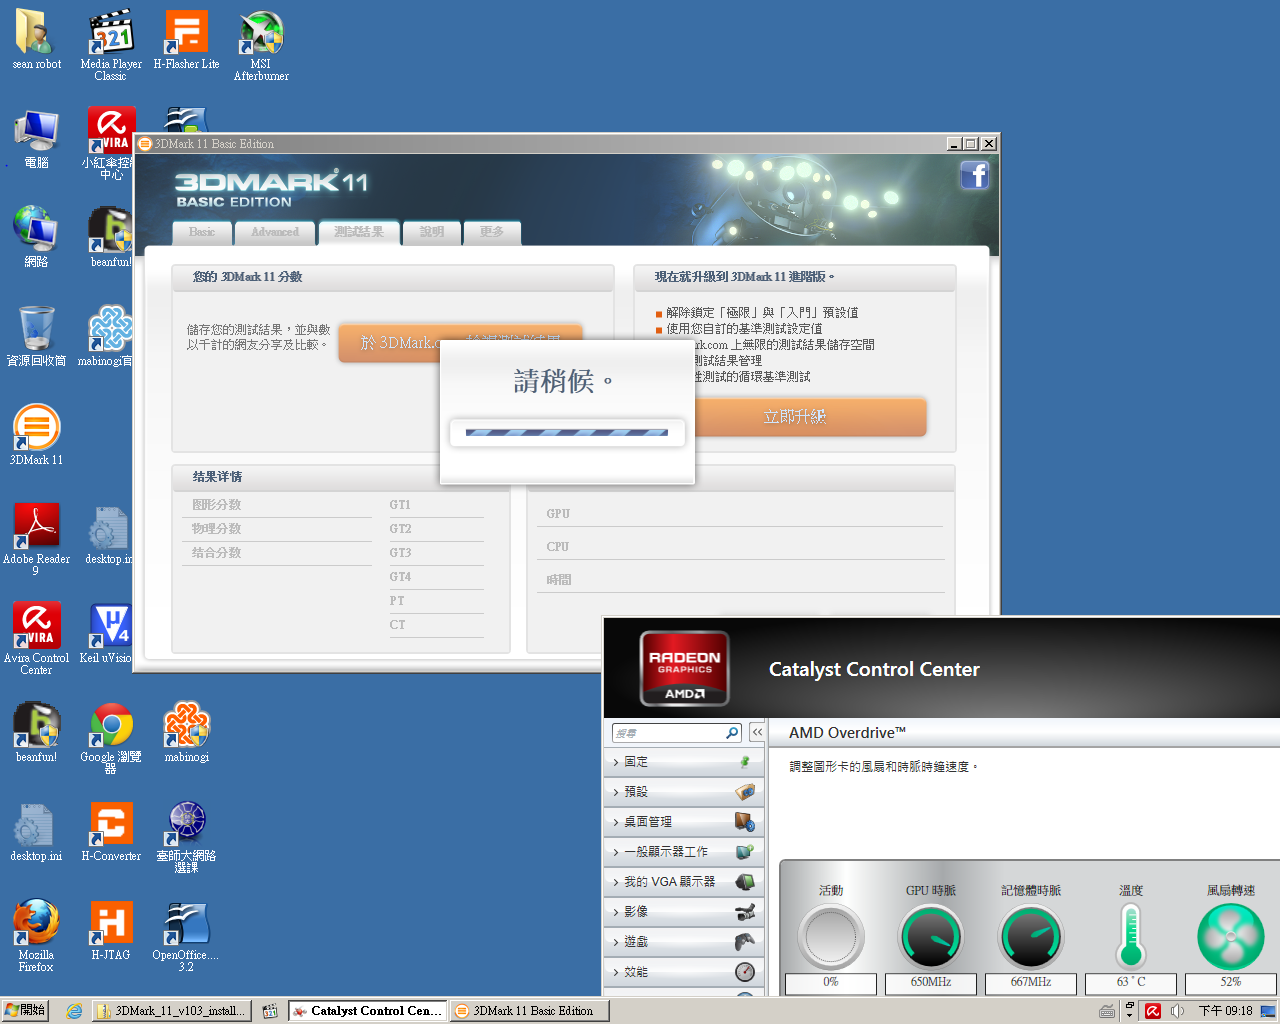Click the pin icon in 固定 row
Screen dimensions: 1280x1024
pyautogui.click(x=745, y=762)
